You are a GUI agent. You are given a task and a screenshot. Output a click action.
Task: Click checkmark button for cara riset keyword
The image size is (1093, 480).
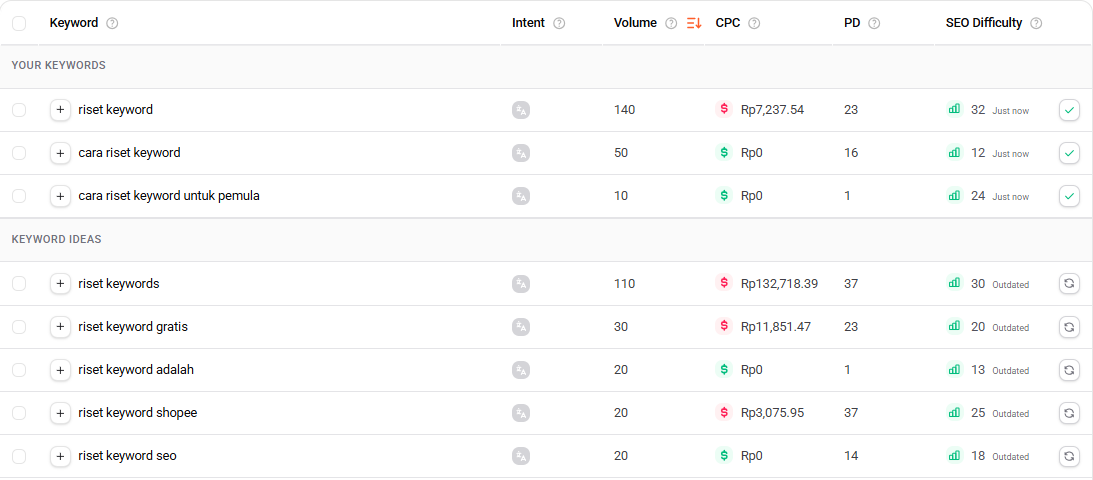[x=1069, y=153]
